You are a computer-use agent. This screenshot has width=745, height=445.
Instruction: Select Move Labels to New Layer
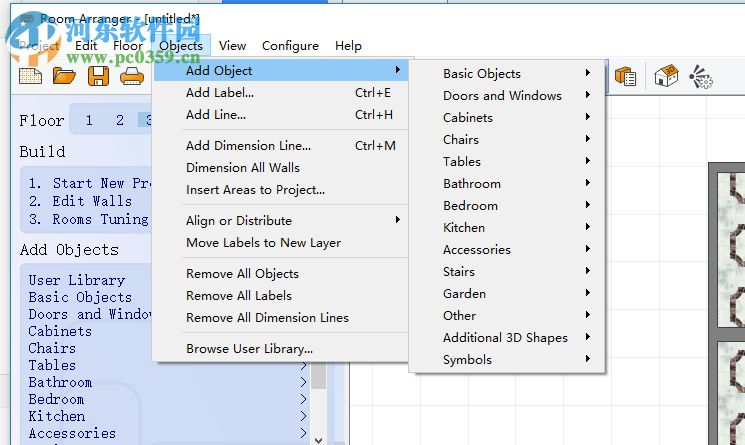(281, 243)
